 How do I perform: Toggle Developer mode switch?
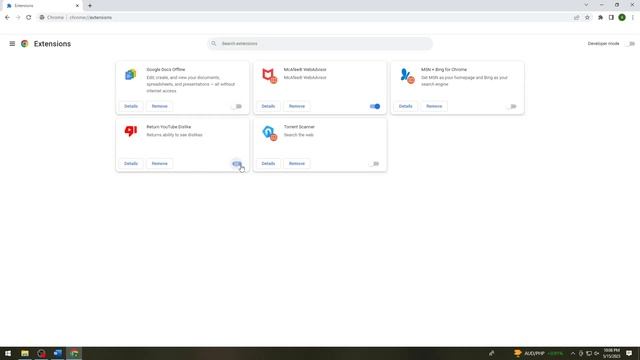[631, 44]
